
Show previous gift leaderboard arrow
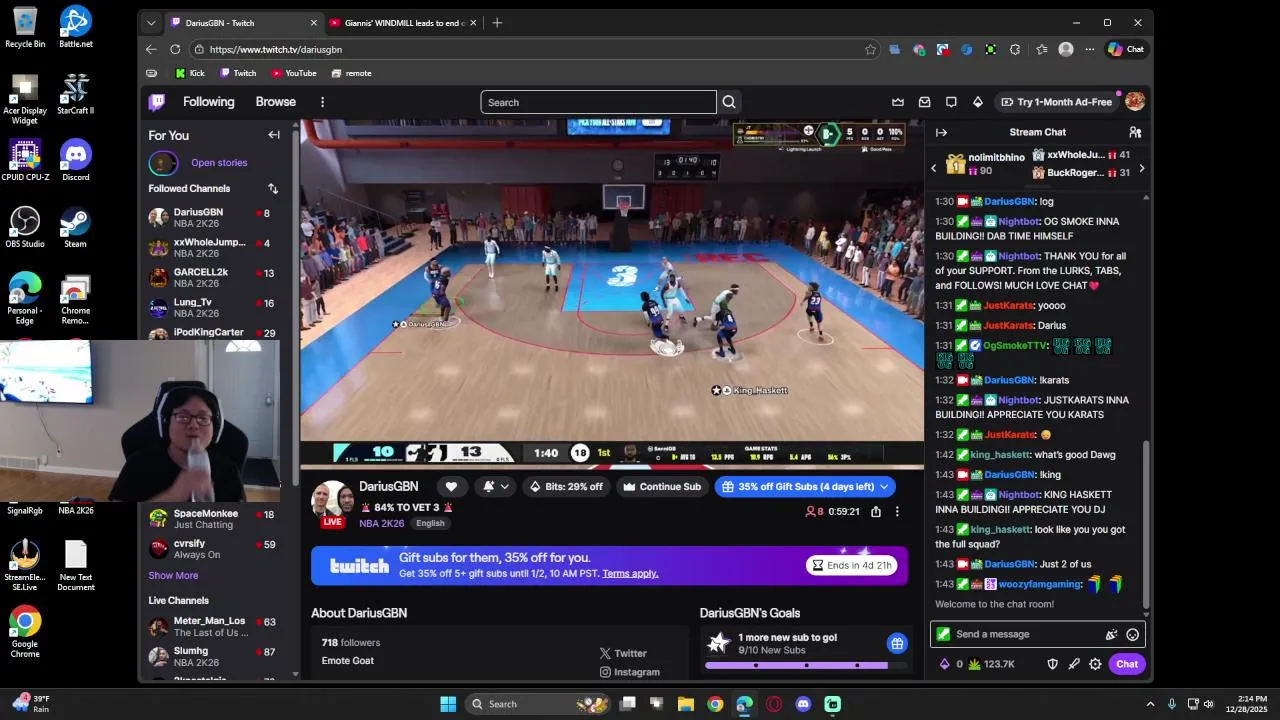[934, 169]
